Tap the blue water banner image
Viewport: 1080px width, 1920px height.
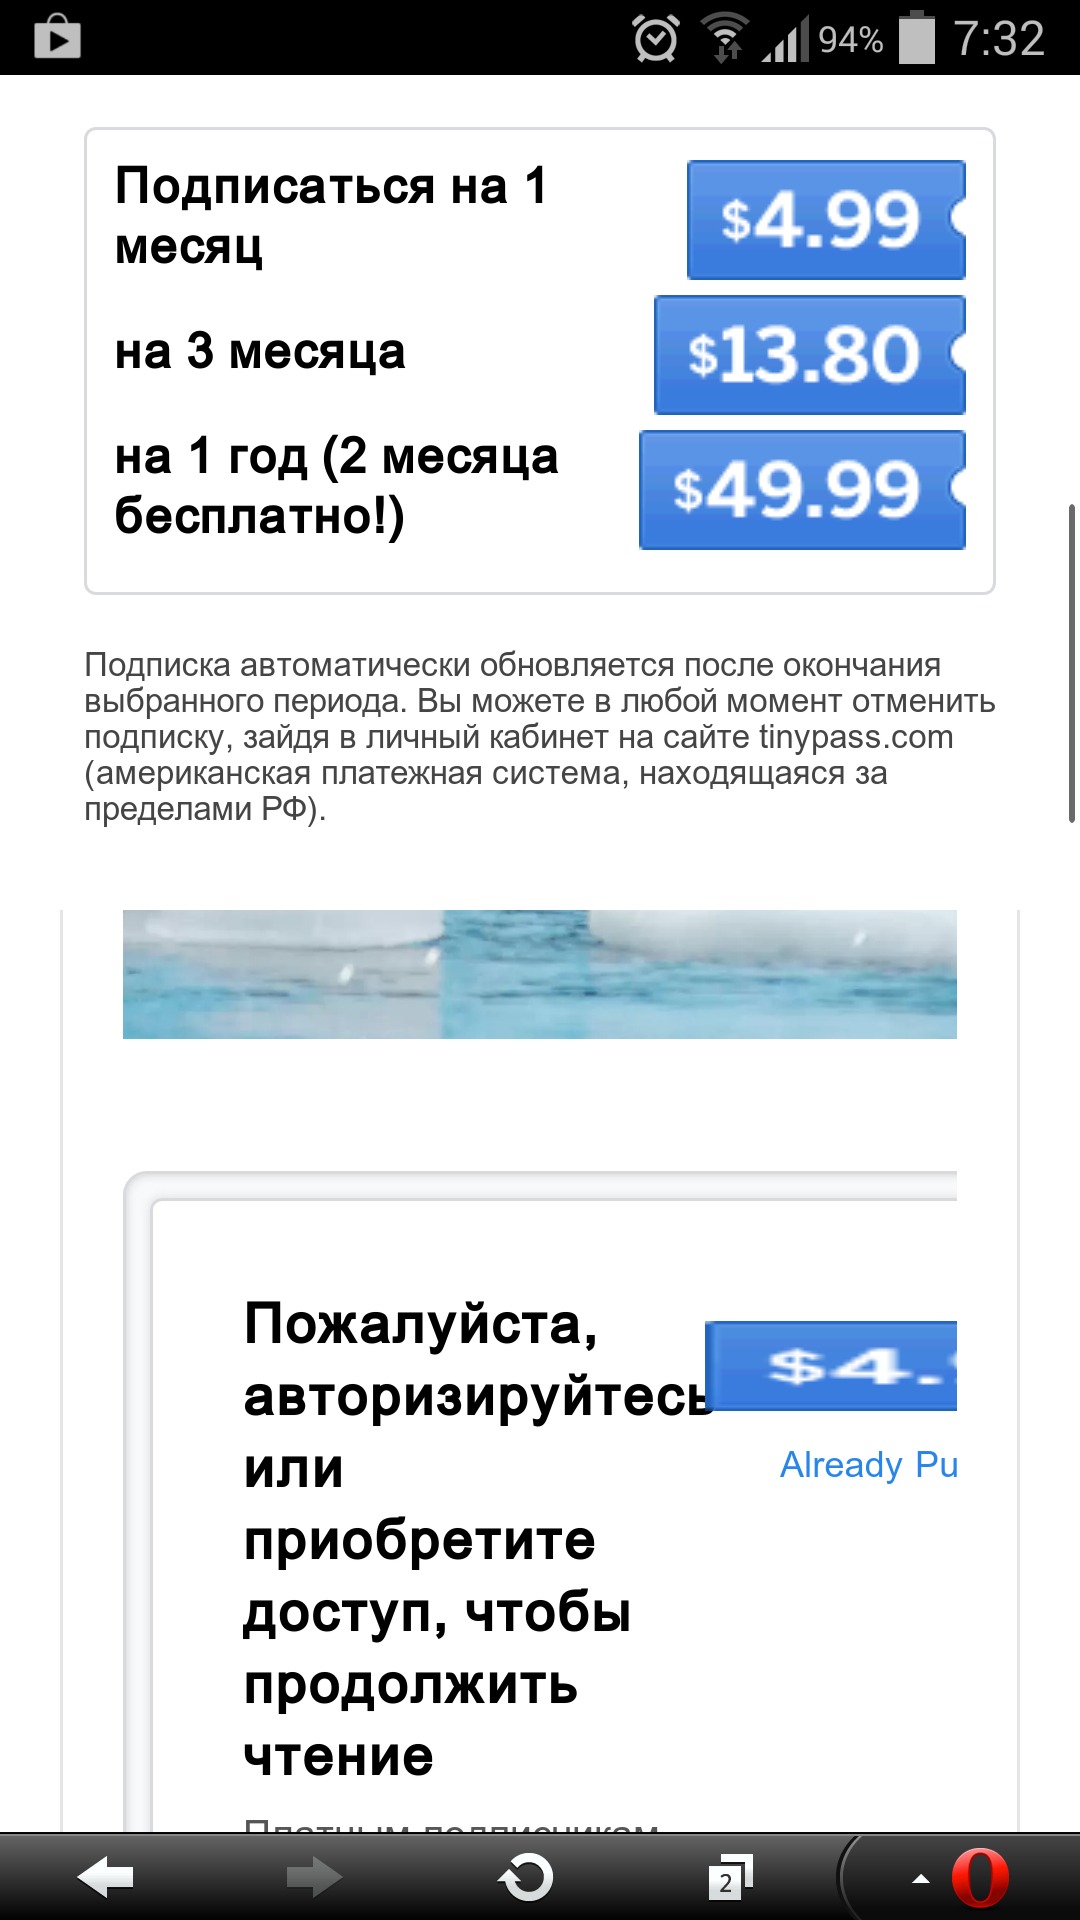[x=540, y=974]
